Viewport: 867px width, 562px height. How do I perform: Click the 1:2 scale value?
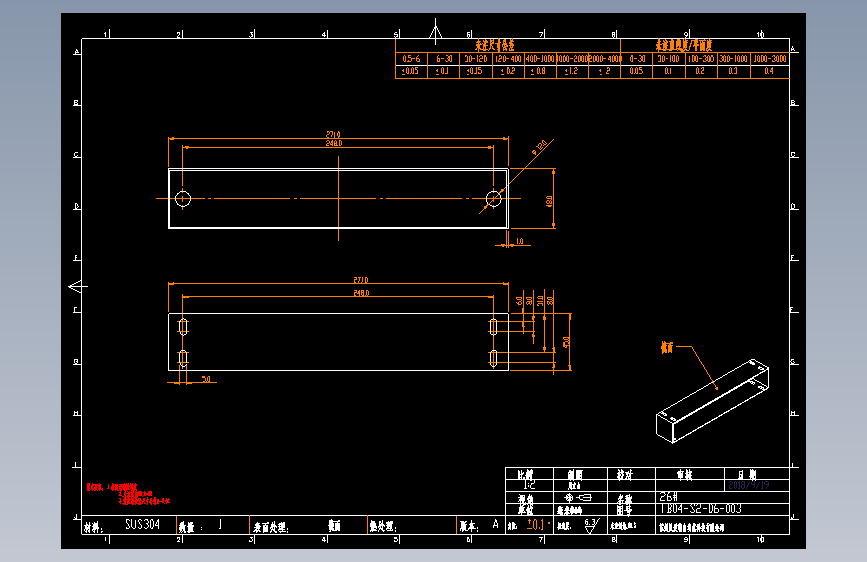[529, 485]
